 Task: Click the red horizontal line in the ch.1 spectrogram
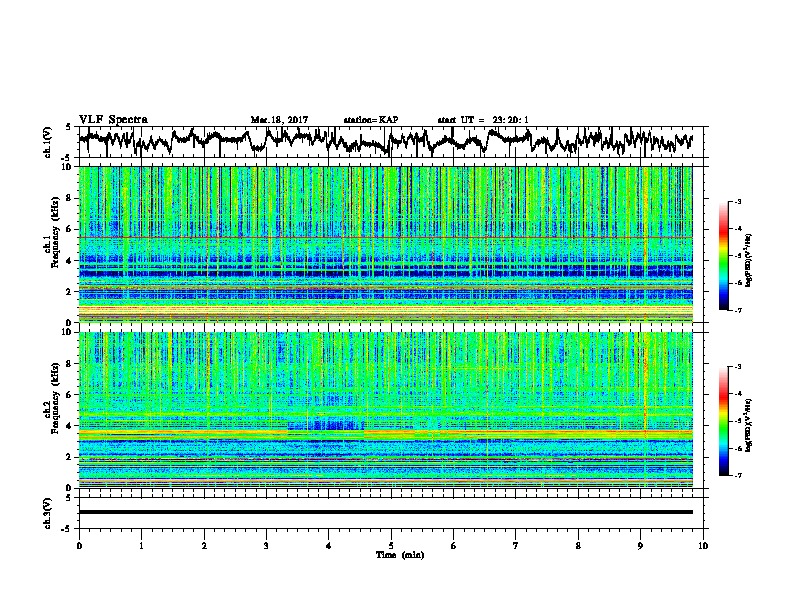(x=386, y=237)
